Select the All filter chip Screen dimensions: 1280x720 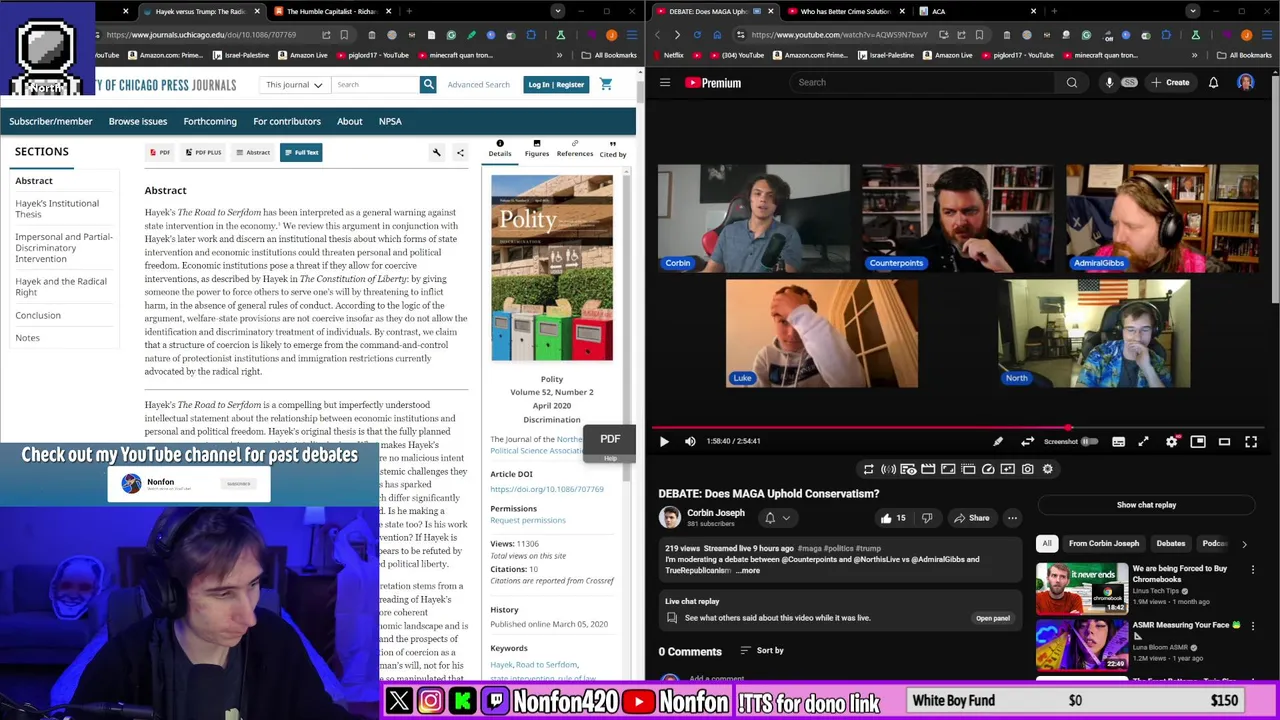[x=1047, y=544]
